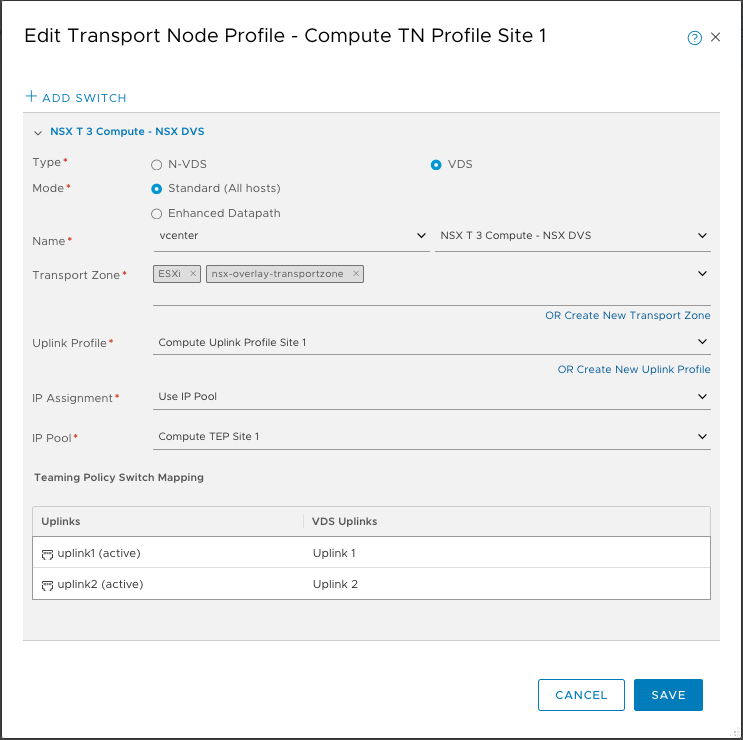Click the uplink1 (active) icon
Viewport: 743px width, 740px height.
pyautogui.click(x=46, y=553)
